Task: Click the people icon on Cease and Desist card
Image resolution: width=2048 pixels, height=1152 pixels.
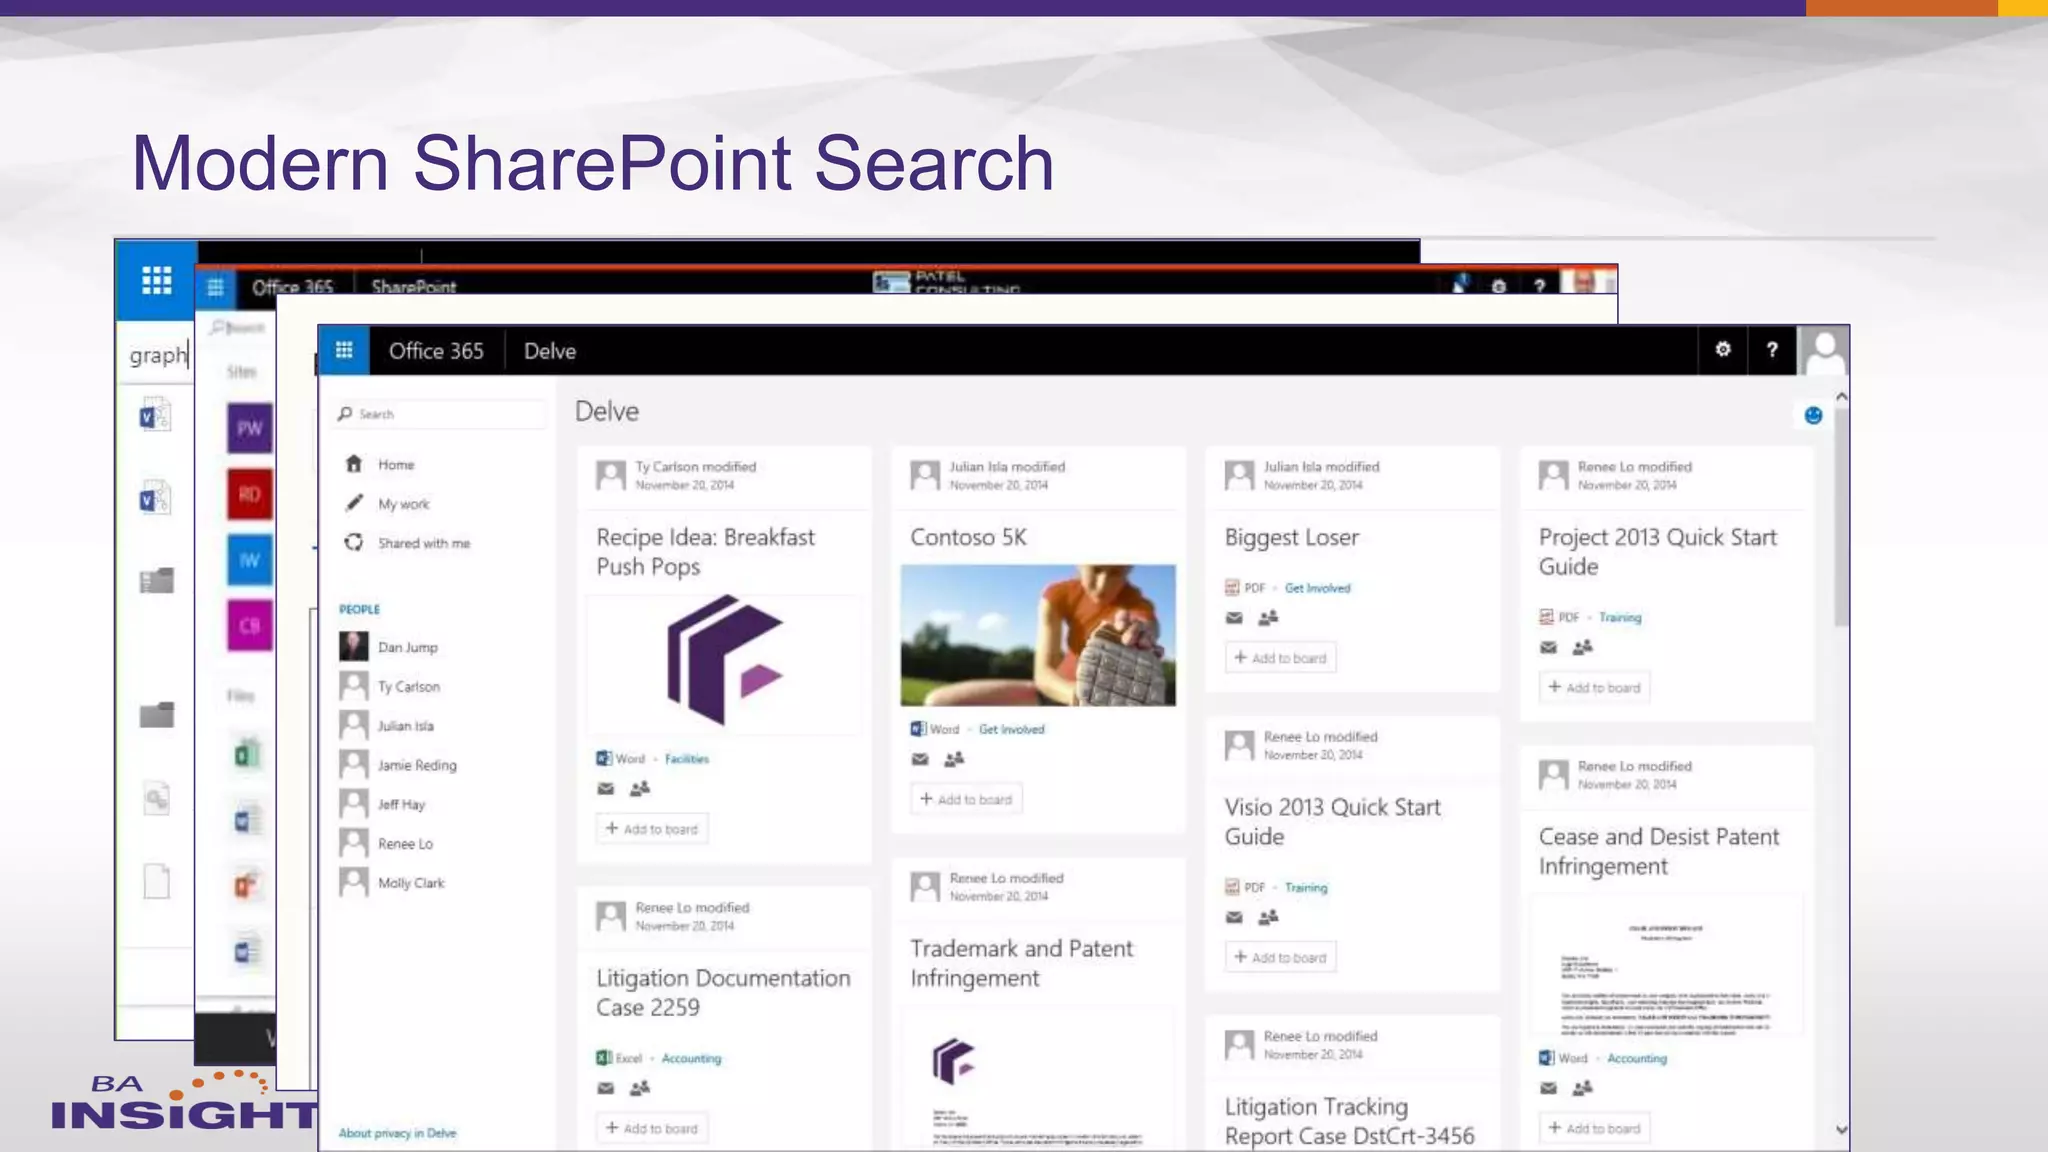Action: (1582, 1088)
